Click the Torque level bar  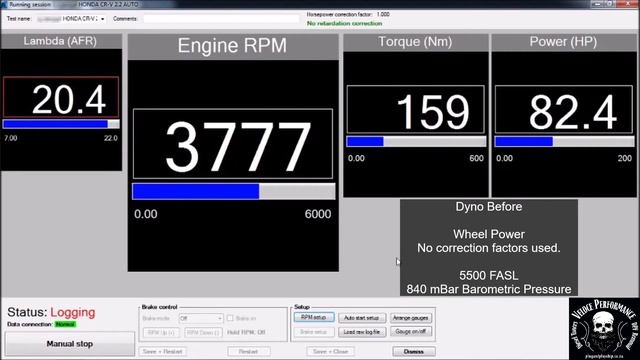tap(416, 142)
